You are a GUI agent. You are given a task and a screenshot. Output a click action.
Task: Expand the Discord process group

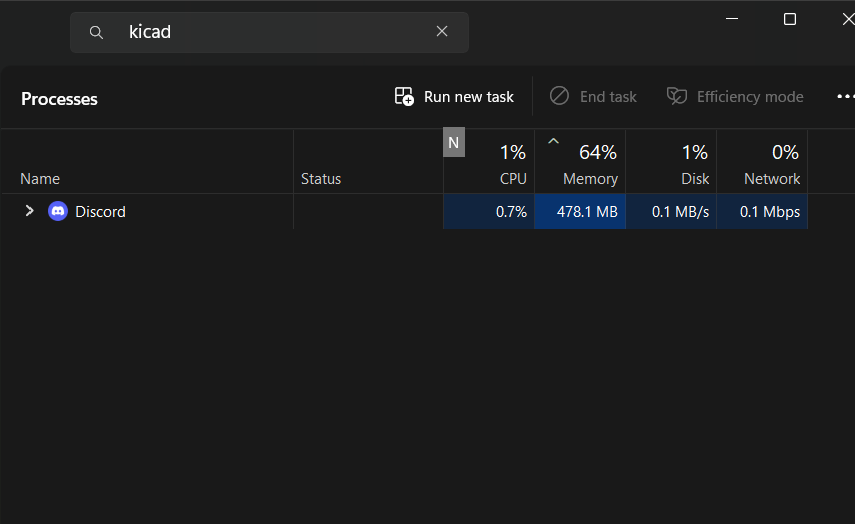tap(29, 211)
